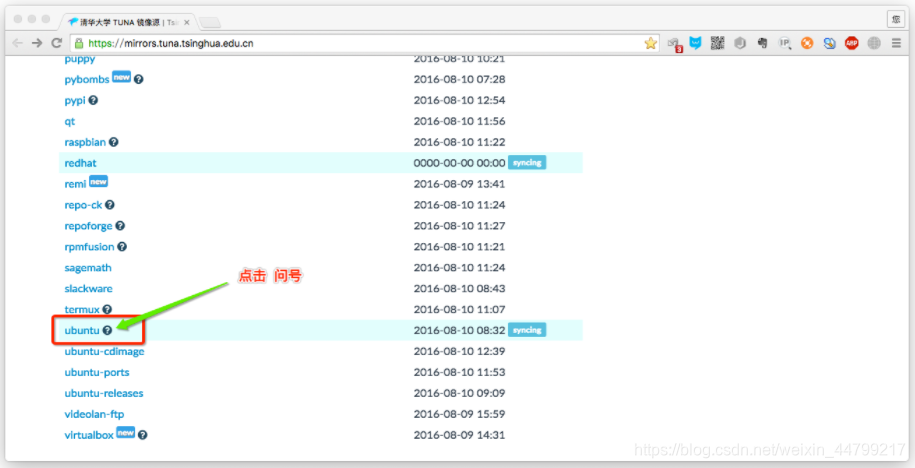This screenshot has width=915, height=468.
Task: Open the rpmfusion help question mark
Action: [x=122, y=247]
